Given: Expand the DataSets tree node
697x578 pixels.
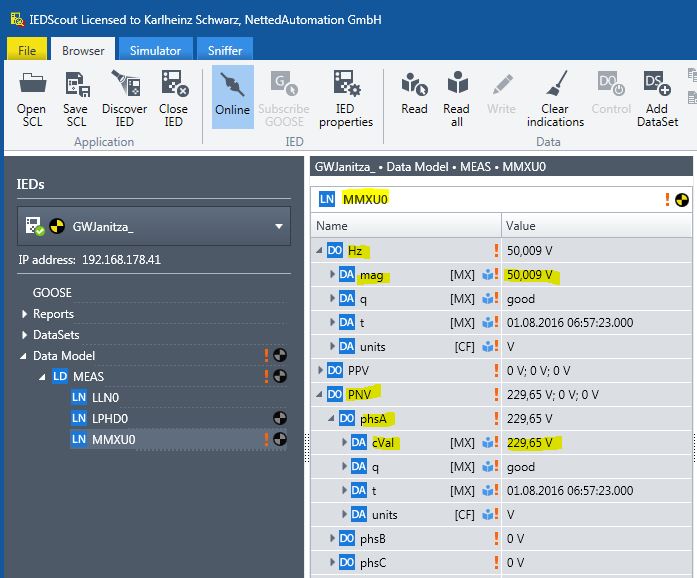Looking at the screenshot, I should click(x=24, y=335).
